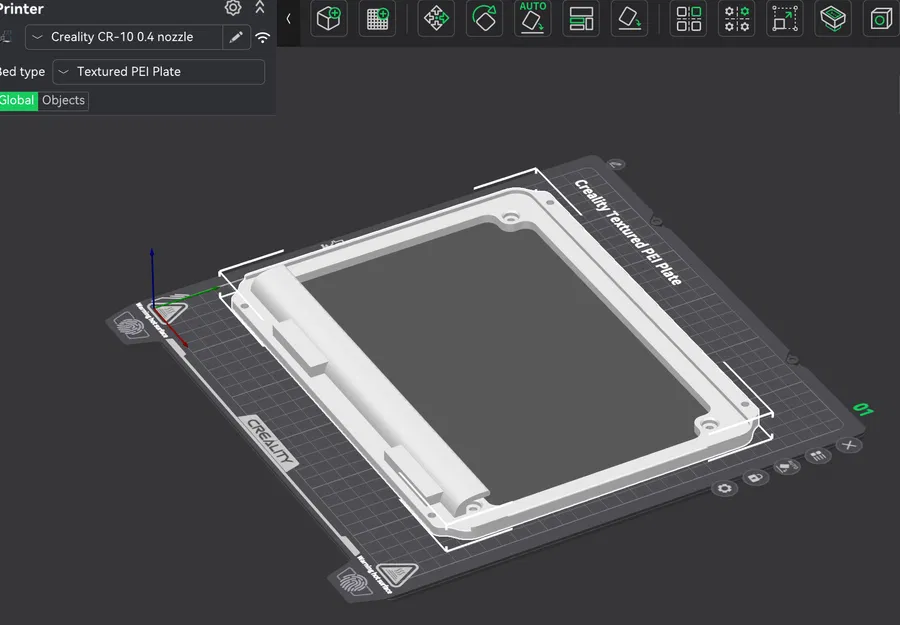Edit the printer profile with the pencil button
Viewport: 900px width, 625px height.
tap(236, 37)
